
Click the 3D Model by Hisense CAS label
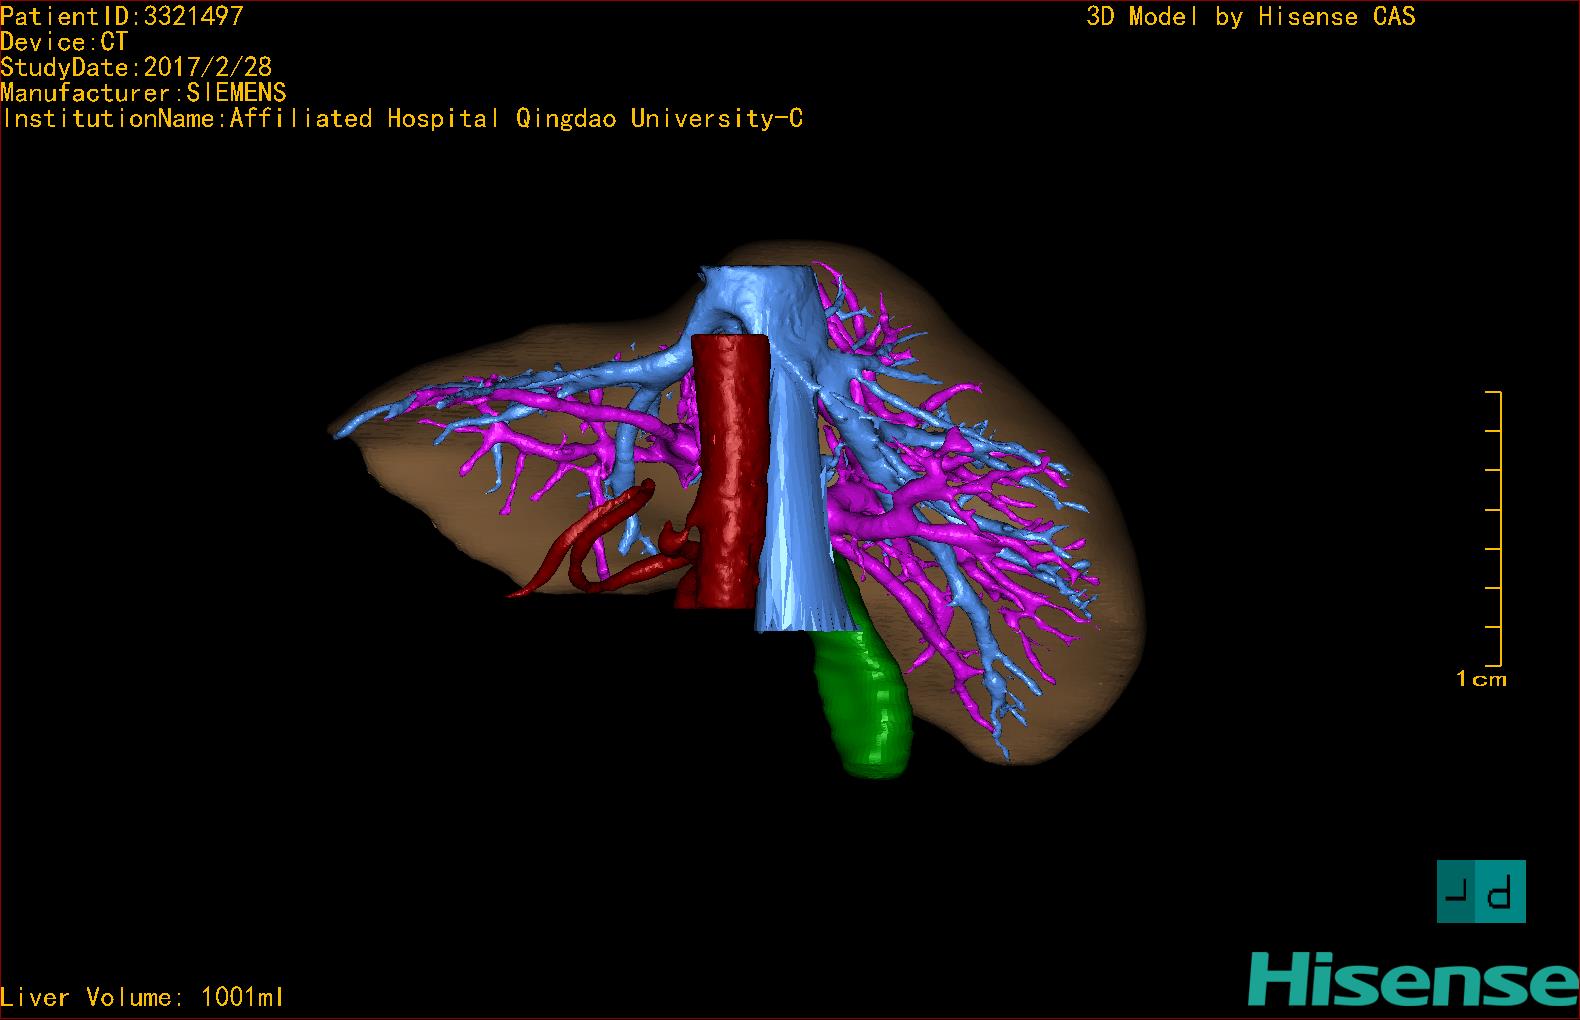pyautogui.click(x=1251, y=17)
